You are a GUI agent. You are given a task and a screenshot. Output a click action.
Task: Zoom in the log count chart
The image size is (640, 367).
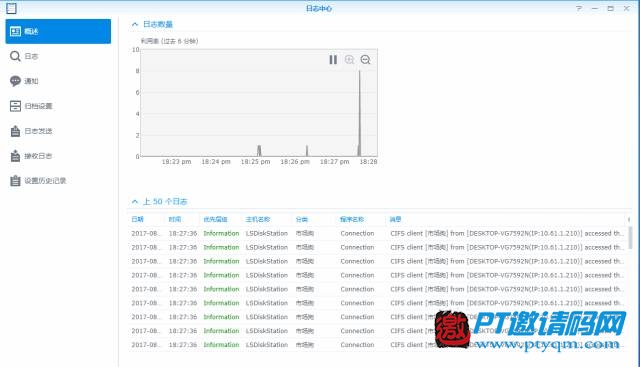(349, 60)
